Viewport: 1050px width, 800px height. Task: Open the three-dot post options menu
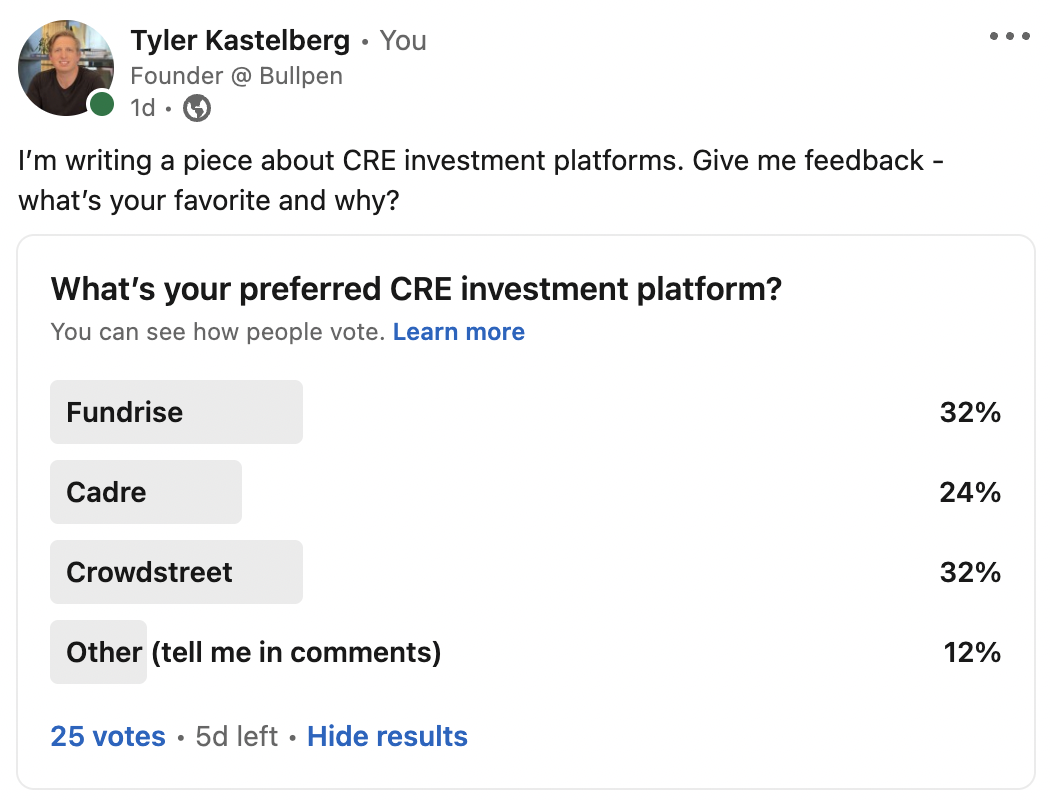[1010, 36]
